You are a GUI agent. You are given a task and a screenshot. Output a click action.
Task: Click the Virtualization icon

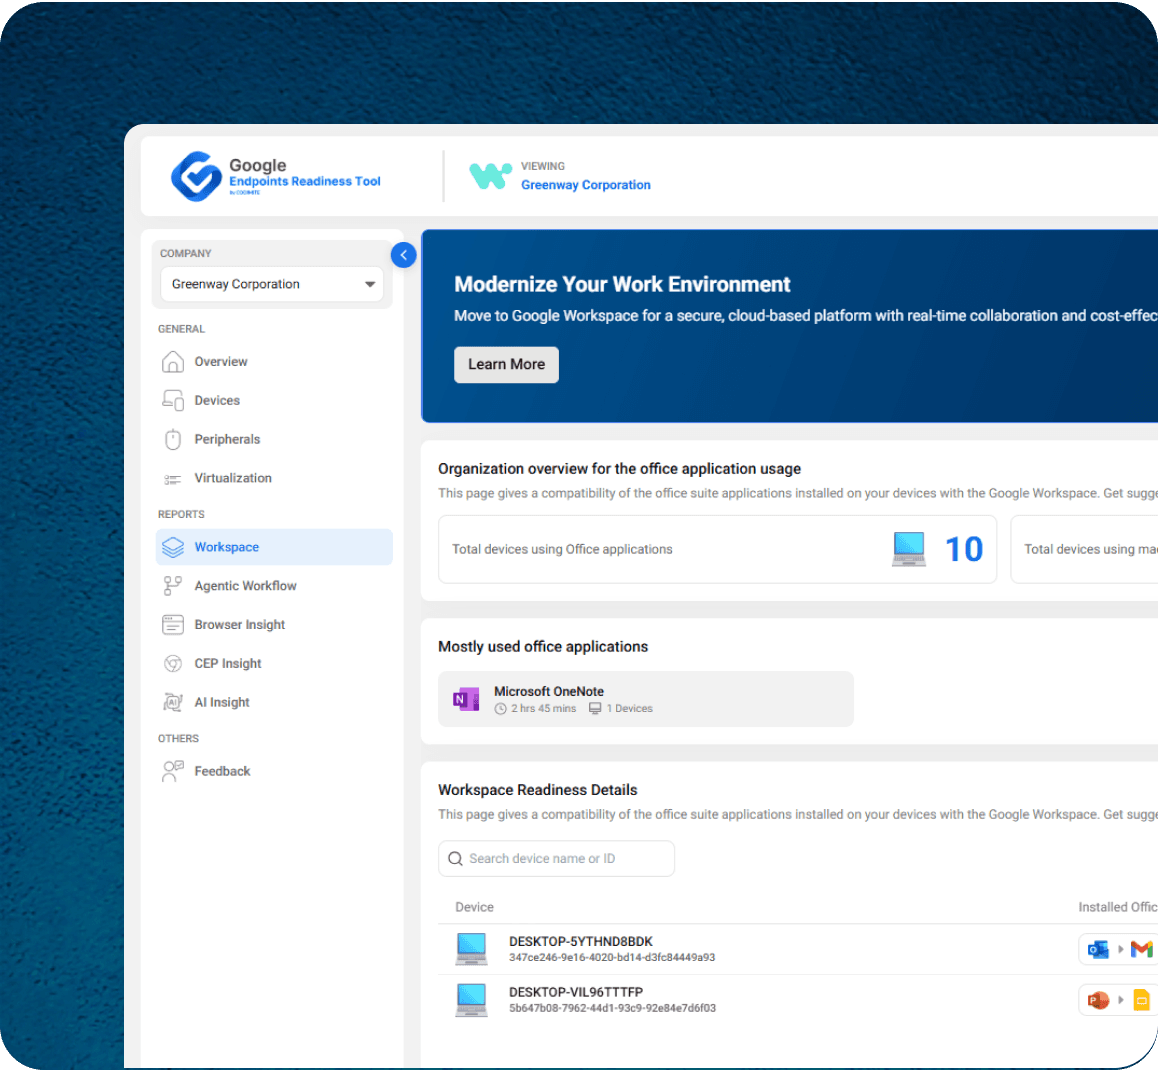172,479
